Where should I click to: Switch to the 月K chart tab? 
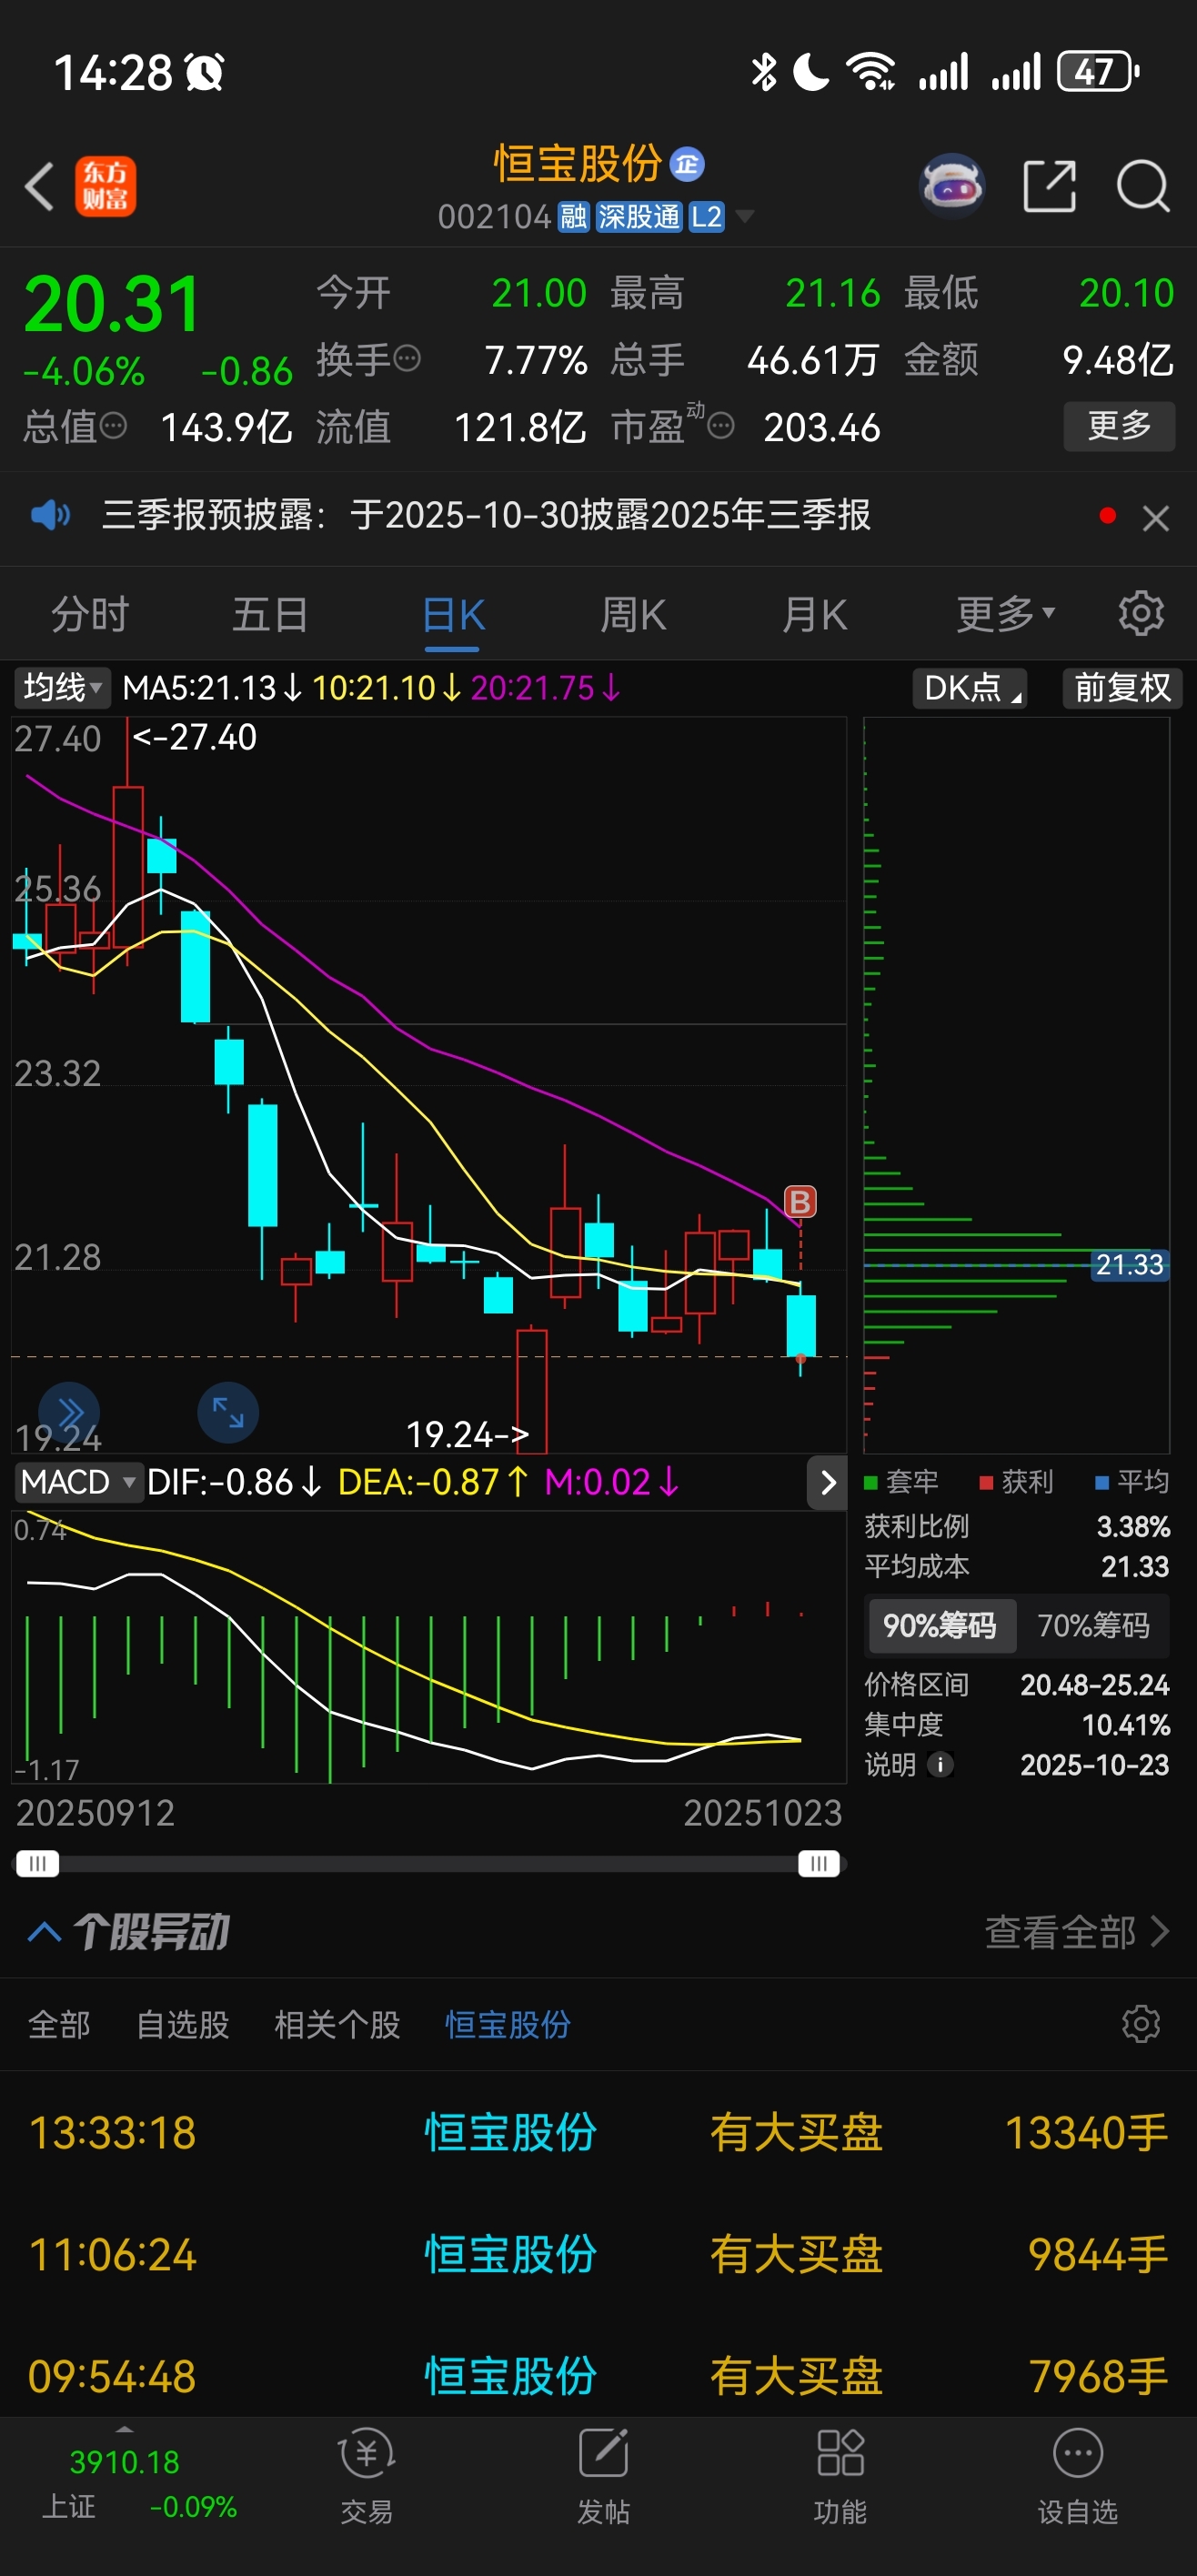[x=814, y=614]
